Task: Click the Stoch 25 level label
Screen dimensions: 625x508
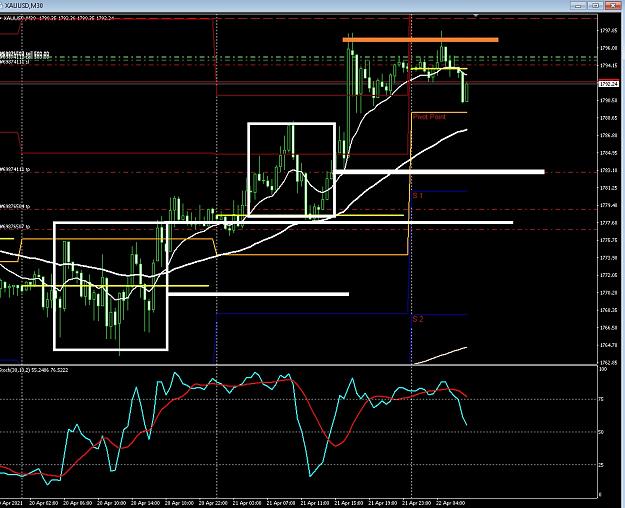Action: (x=602, y=465)
